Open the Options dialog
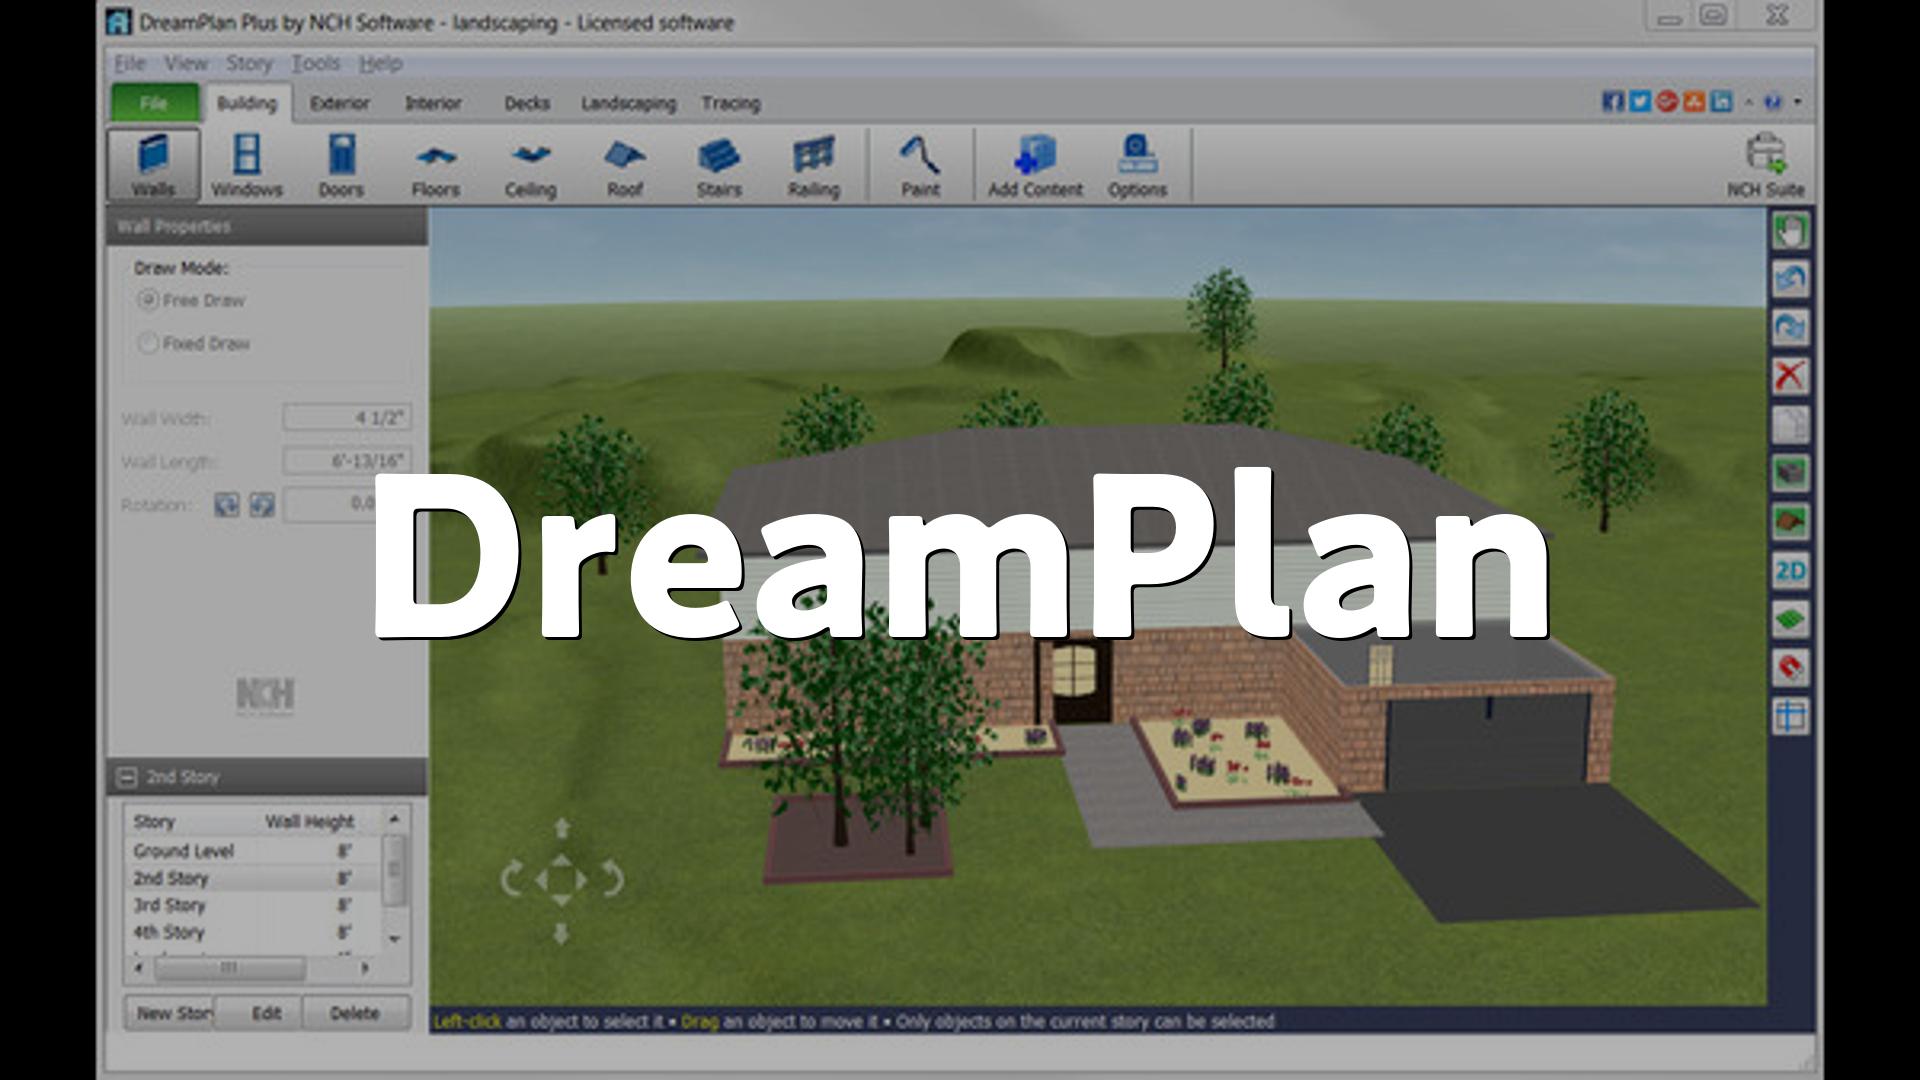 coord(1137,165)
